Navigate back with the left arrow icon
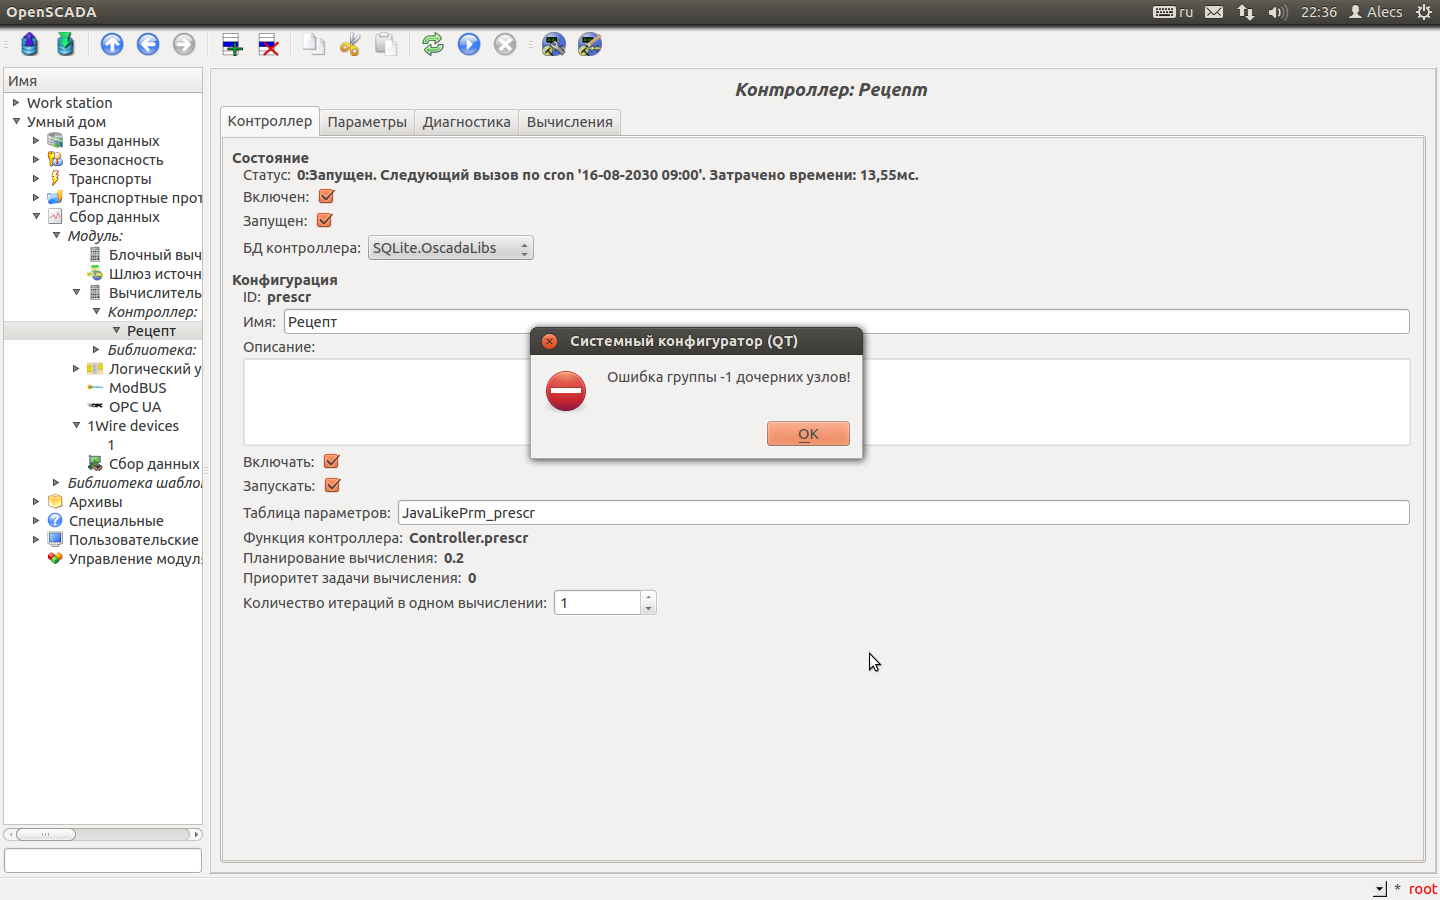The image size is (1440, 900). click(x=148, y=44)
